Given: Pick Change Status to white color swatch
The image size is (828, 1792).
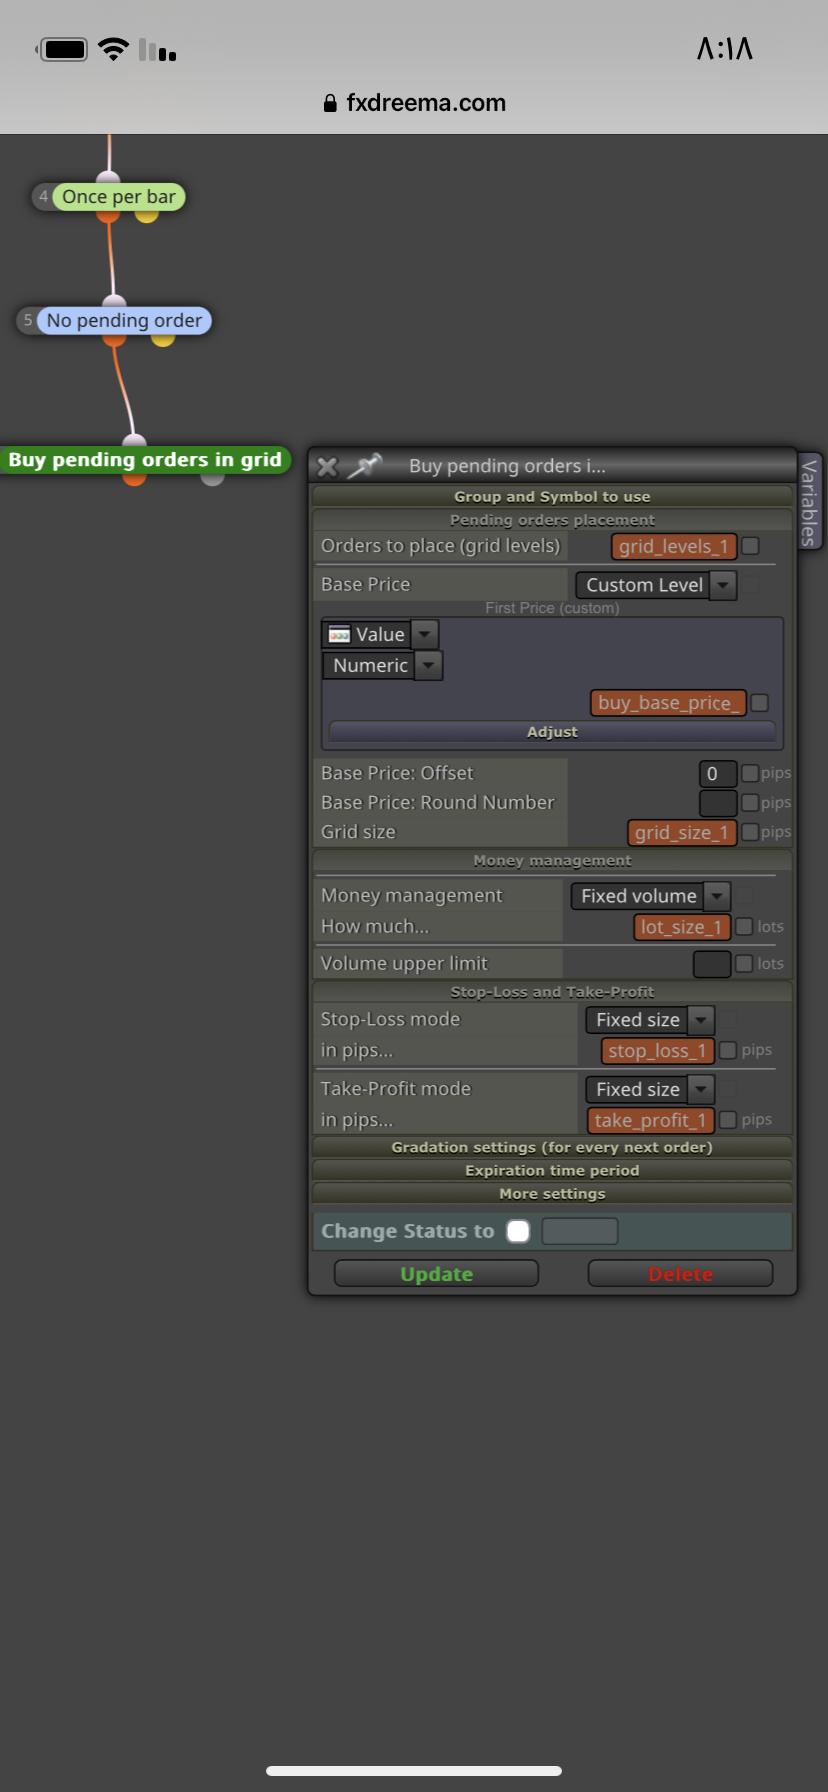Looking at the screenshot, I should coord(518,1231).
